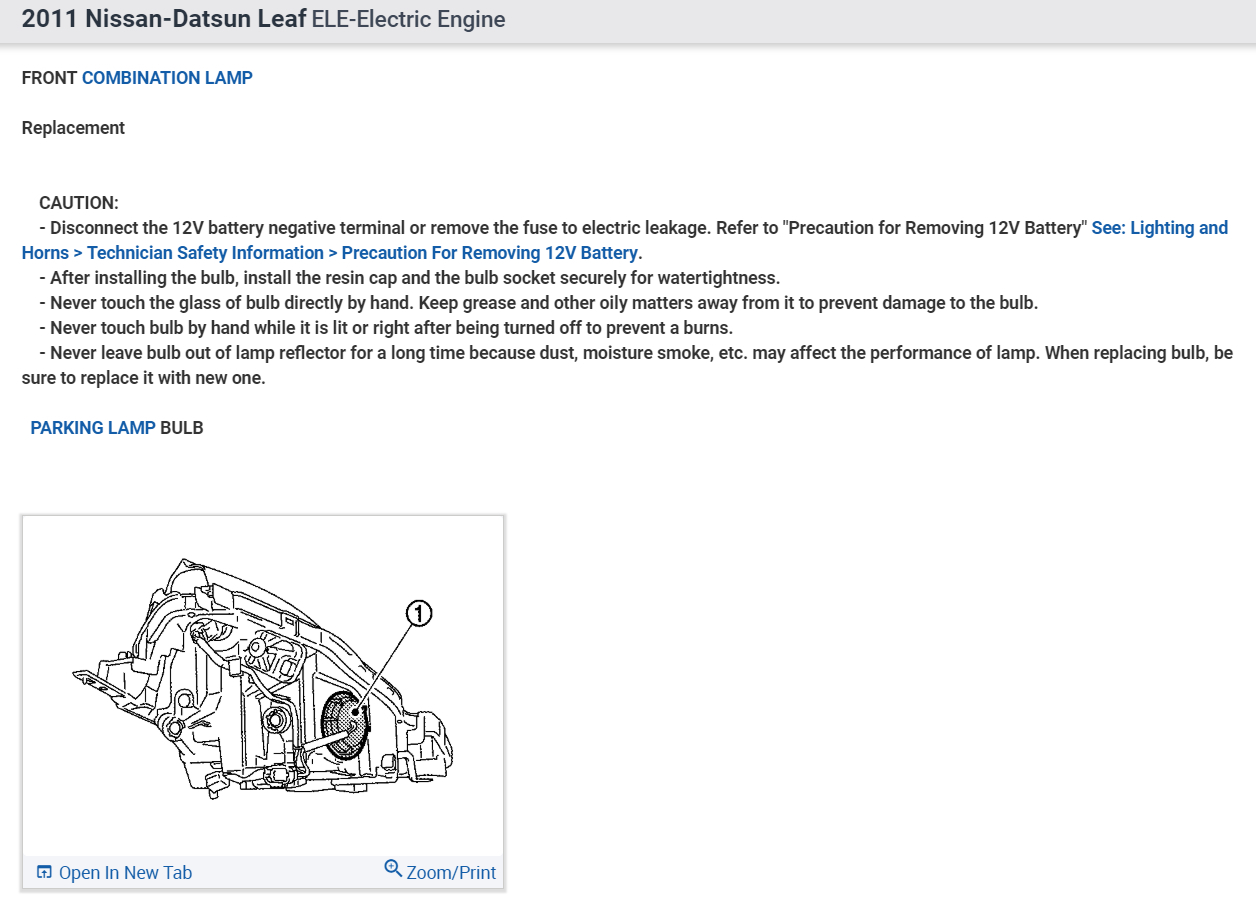The image size is (1256, 902).
Task: Click the 'CAUTION:' label
Action: coord(79,202)
